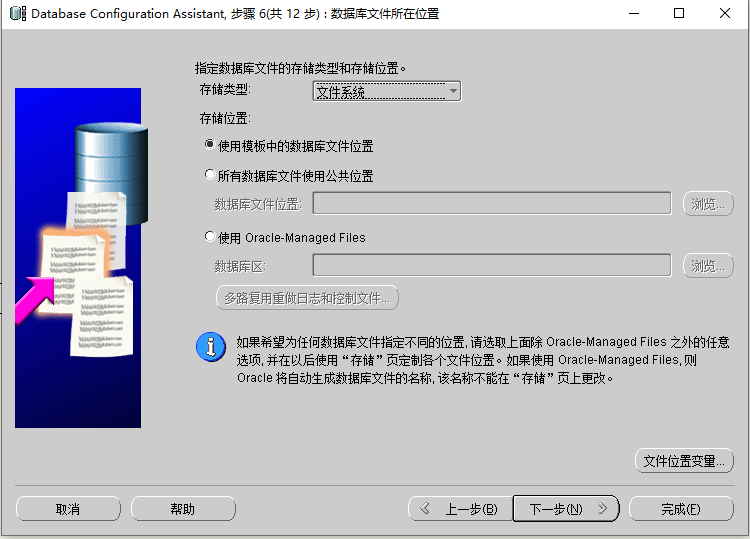Click the 数据库区 input field
The width and height of the screenshot is (750, 539).
[492, 265]
